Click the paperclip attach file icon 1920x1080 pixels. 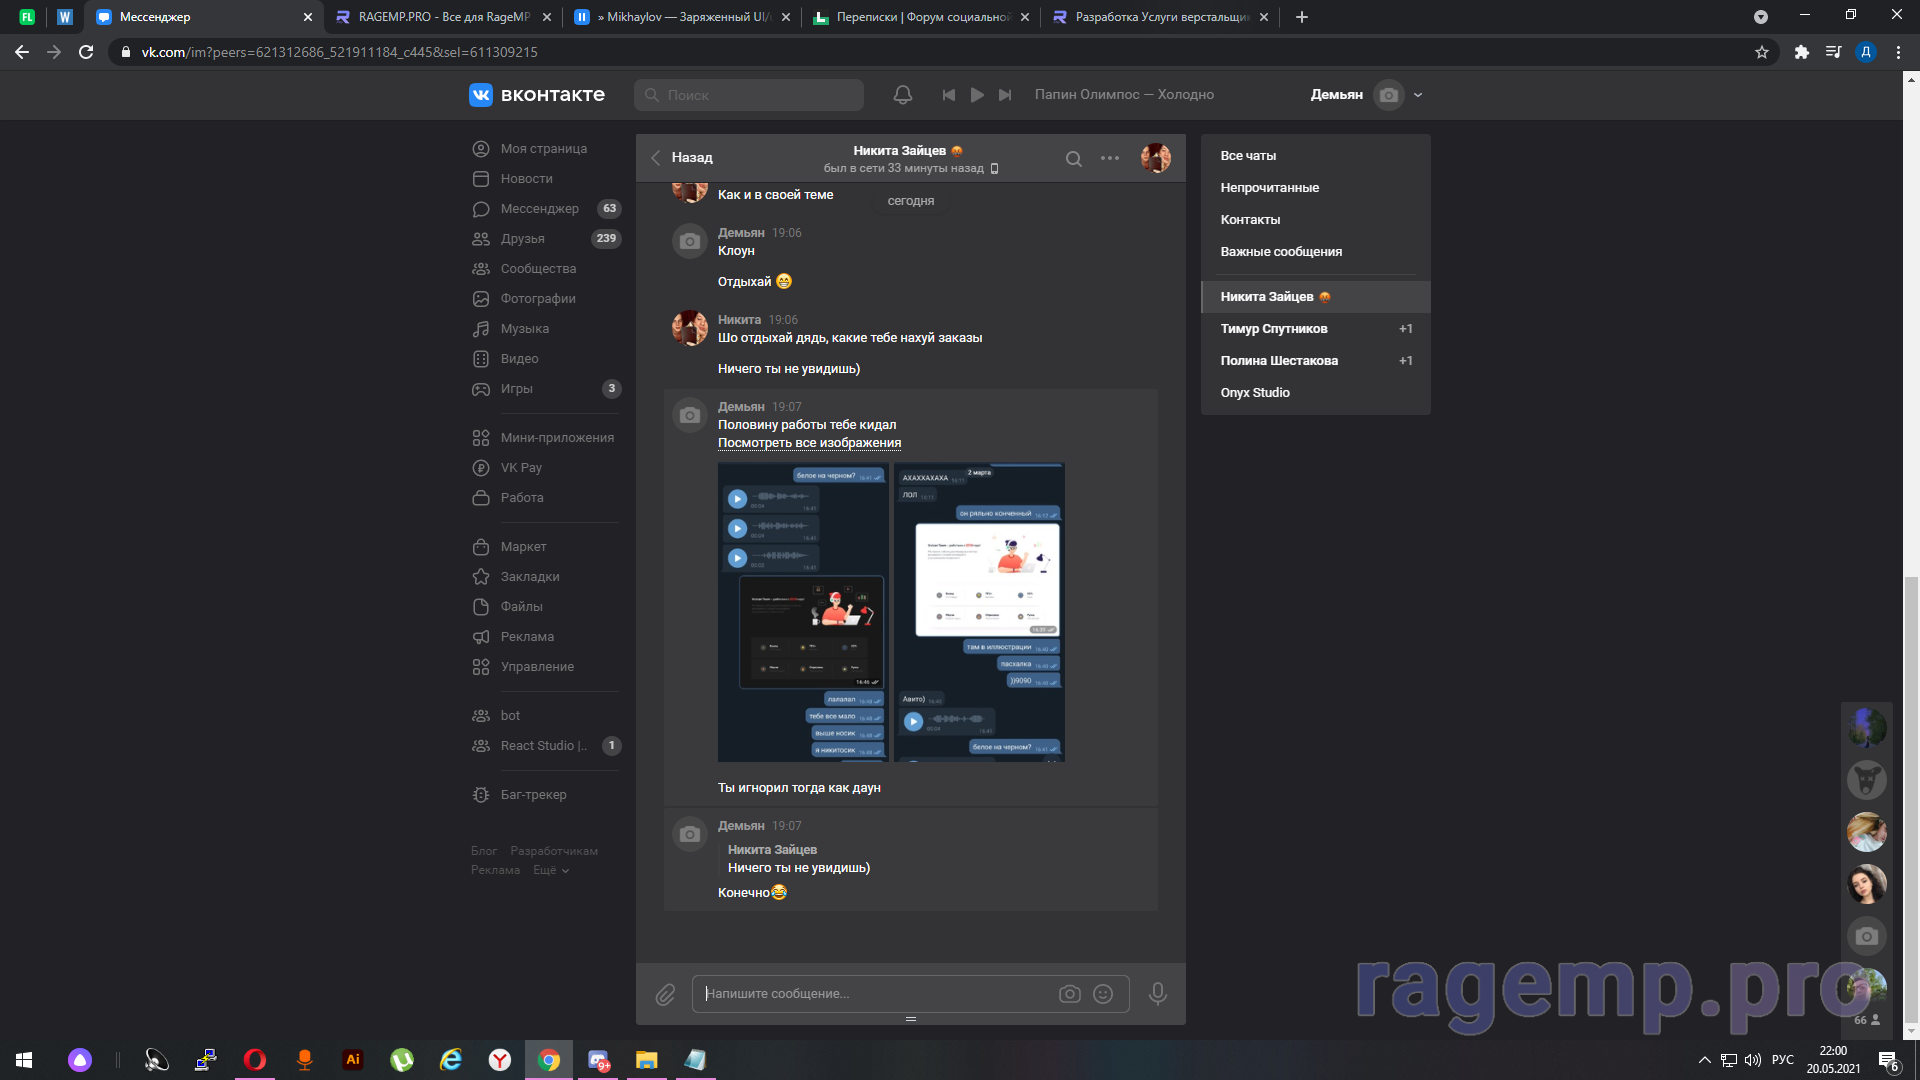point(665,994)
